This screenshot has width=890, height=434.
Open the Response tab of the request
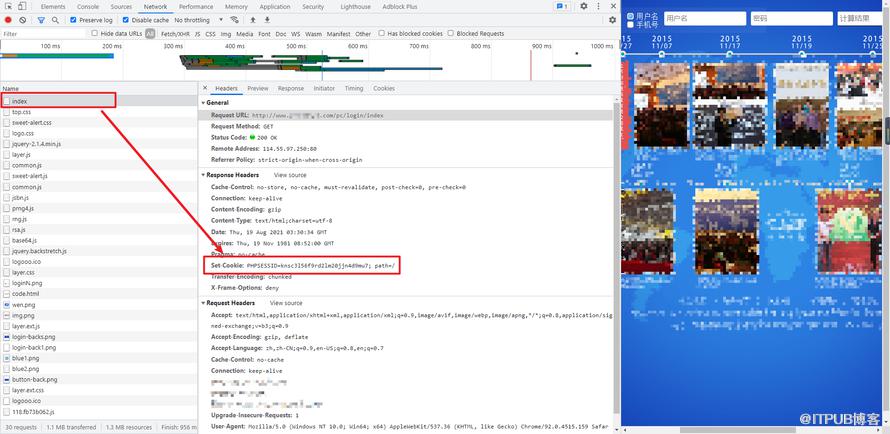tap(291, 89)
